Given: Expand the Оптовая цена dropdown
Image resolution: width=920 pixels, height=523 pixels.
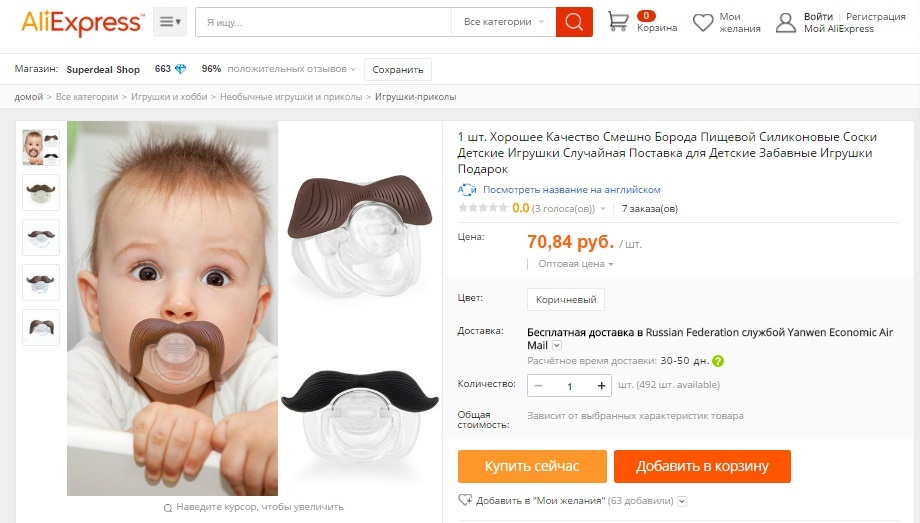Looking at the screenshot, I should [x=575, y=264].
